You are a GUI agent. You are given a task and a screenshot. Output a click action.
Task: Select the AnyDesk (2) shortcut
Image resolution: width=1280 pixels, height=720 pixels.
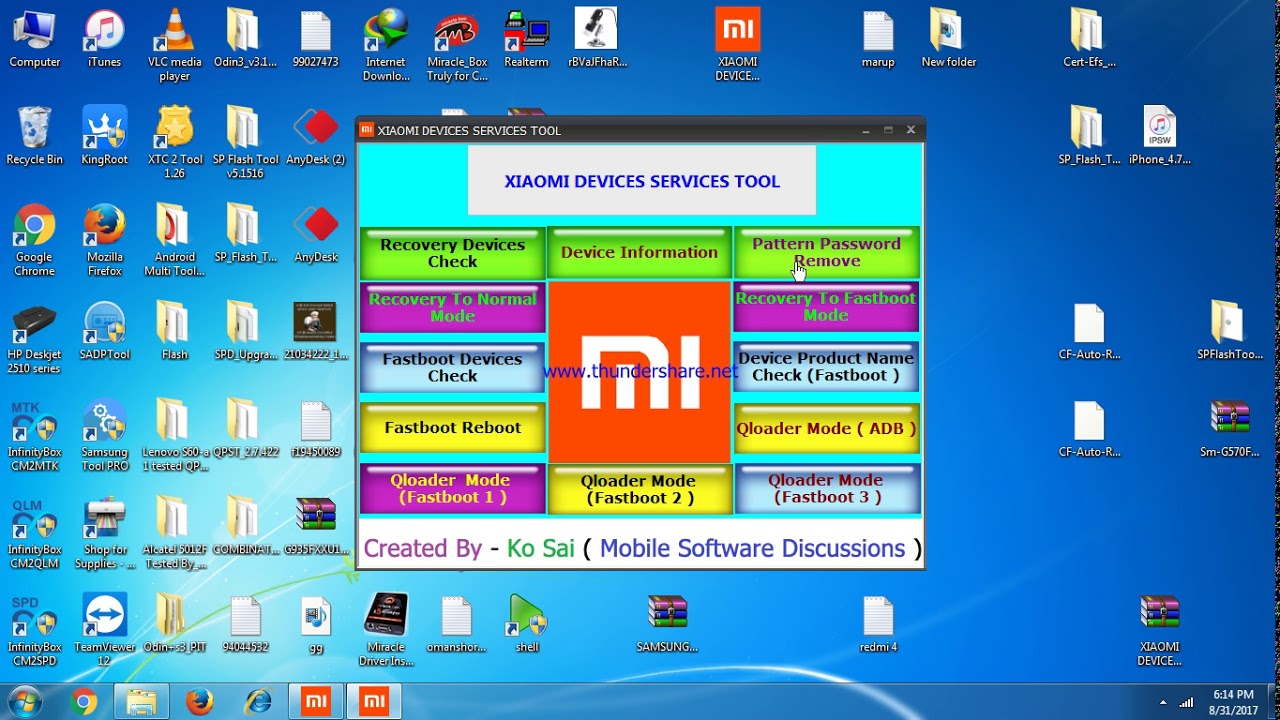click(x=316, y=137)
